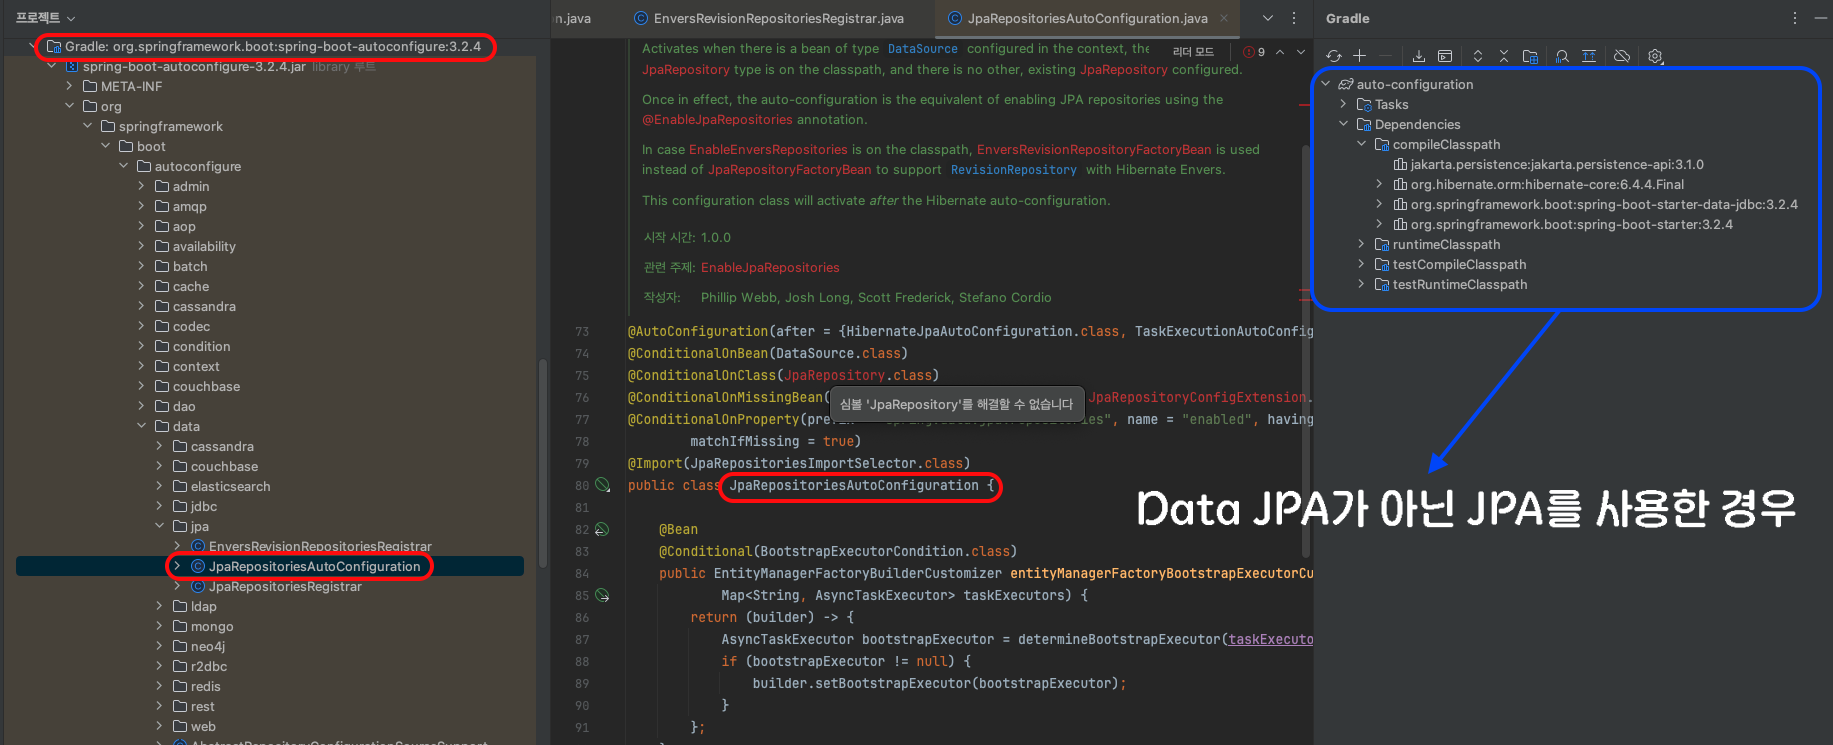Click the error count indicator showing 9
This screenshot has height=745, width=1833.
[x=1254, y=52]
